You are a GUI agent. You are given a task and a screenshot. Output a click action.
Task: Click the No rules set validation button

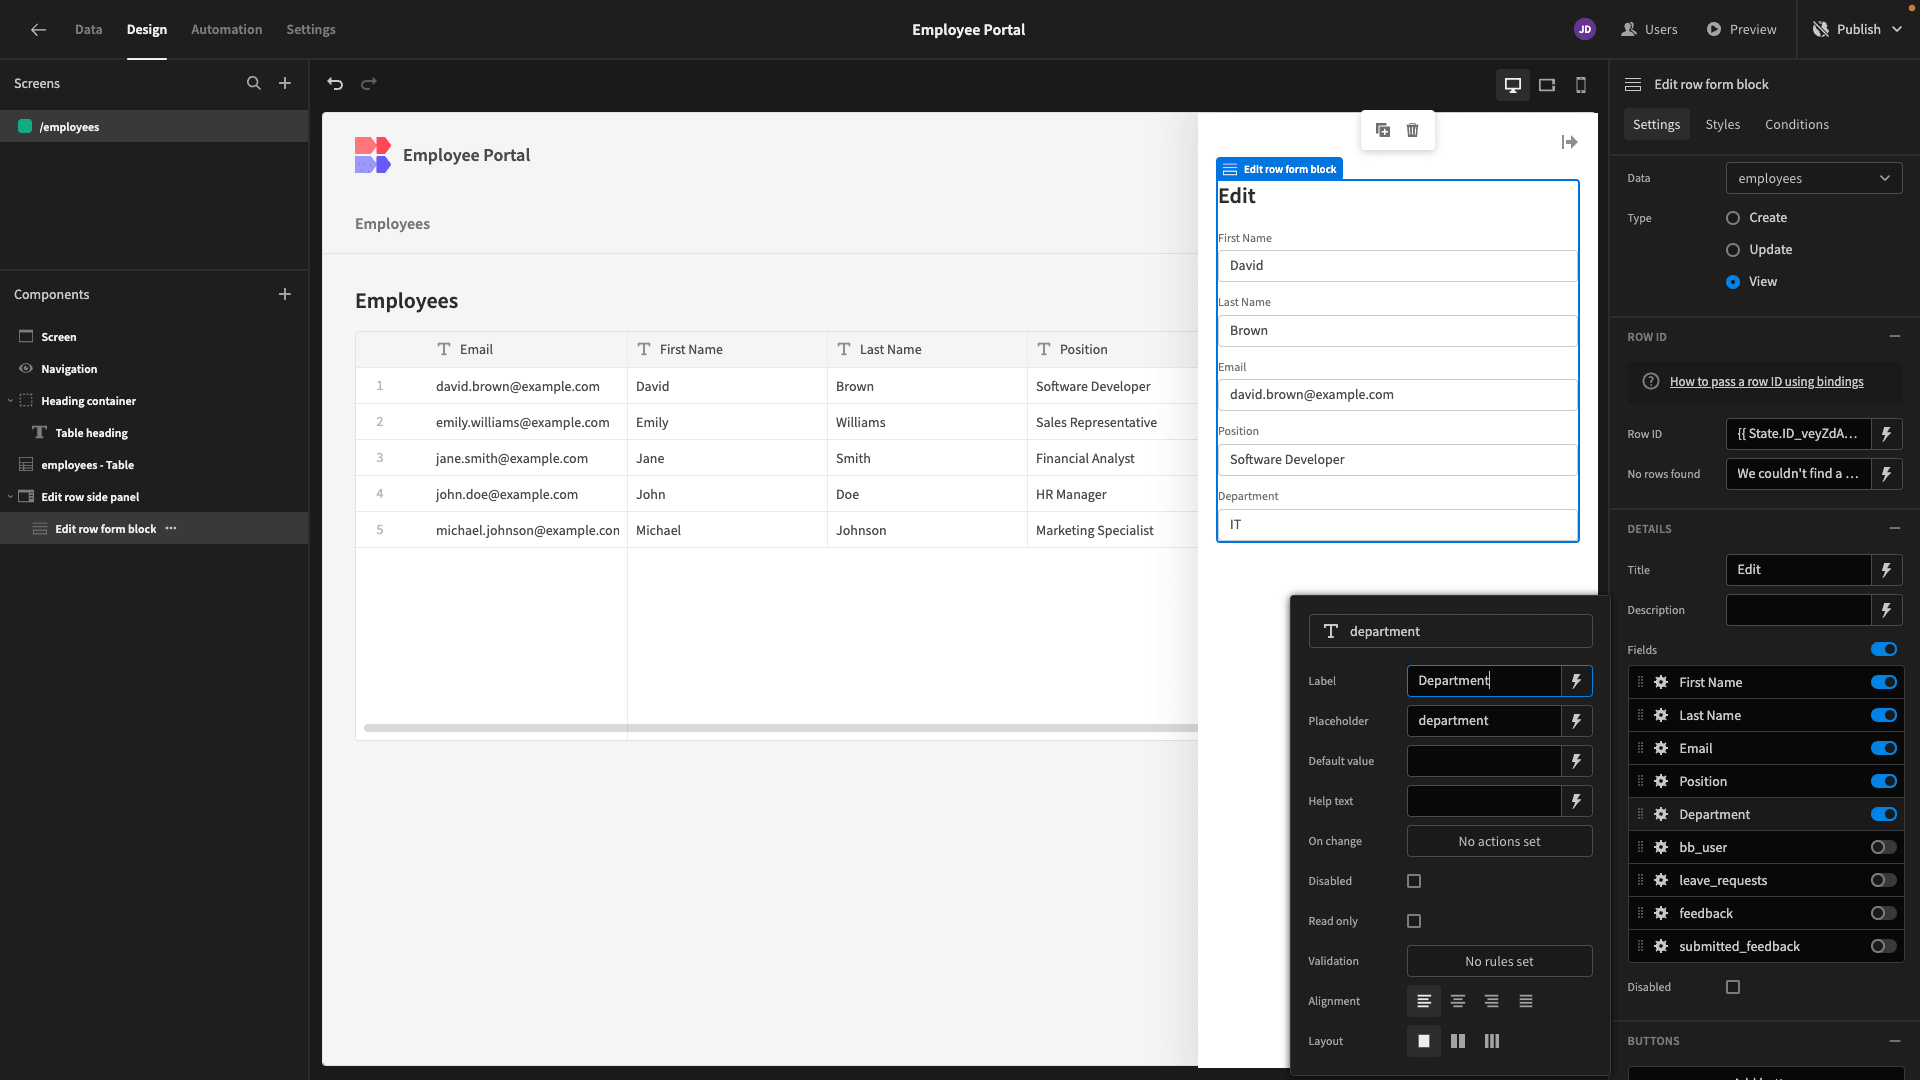point(1499,961)
